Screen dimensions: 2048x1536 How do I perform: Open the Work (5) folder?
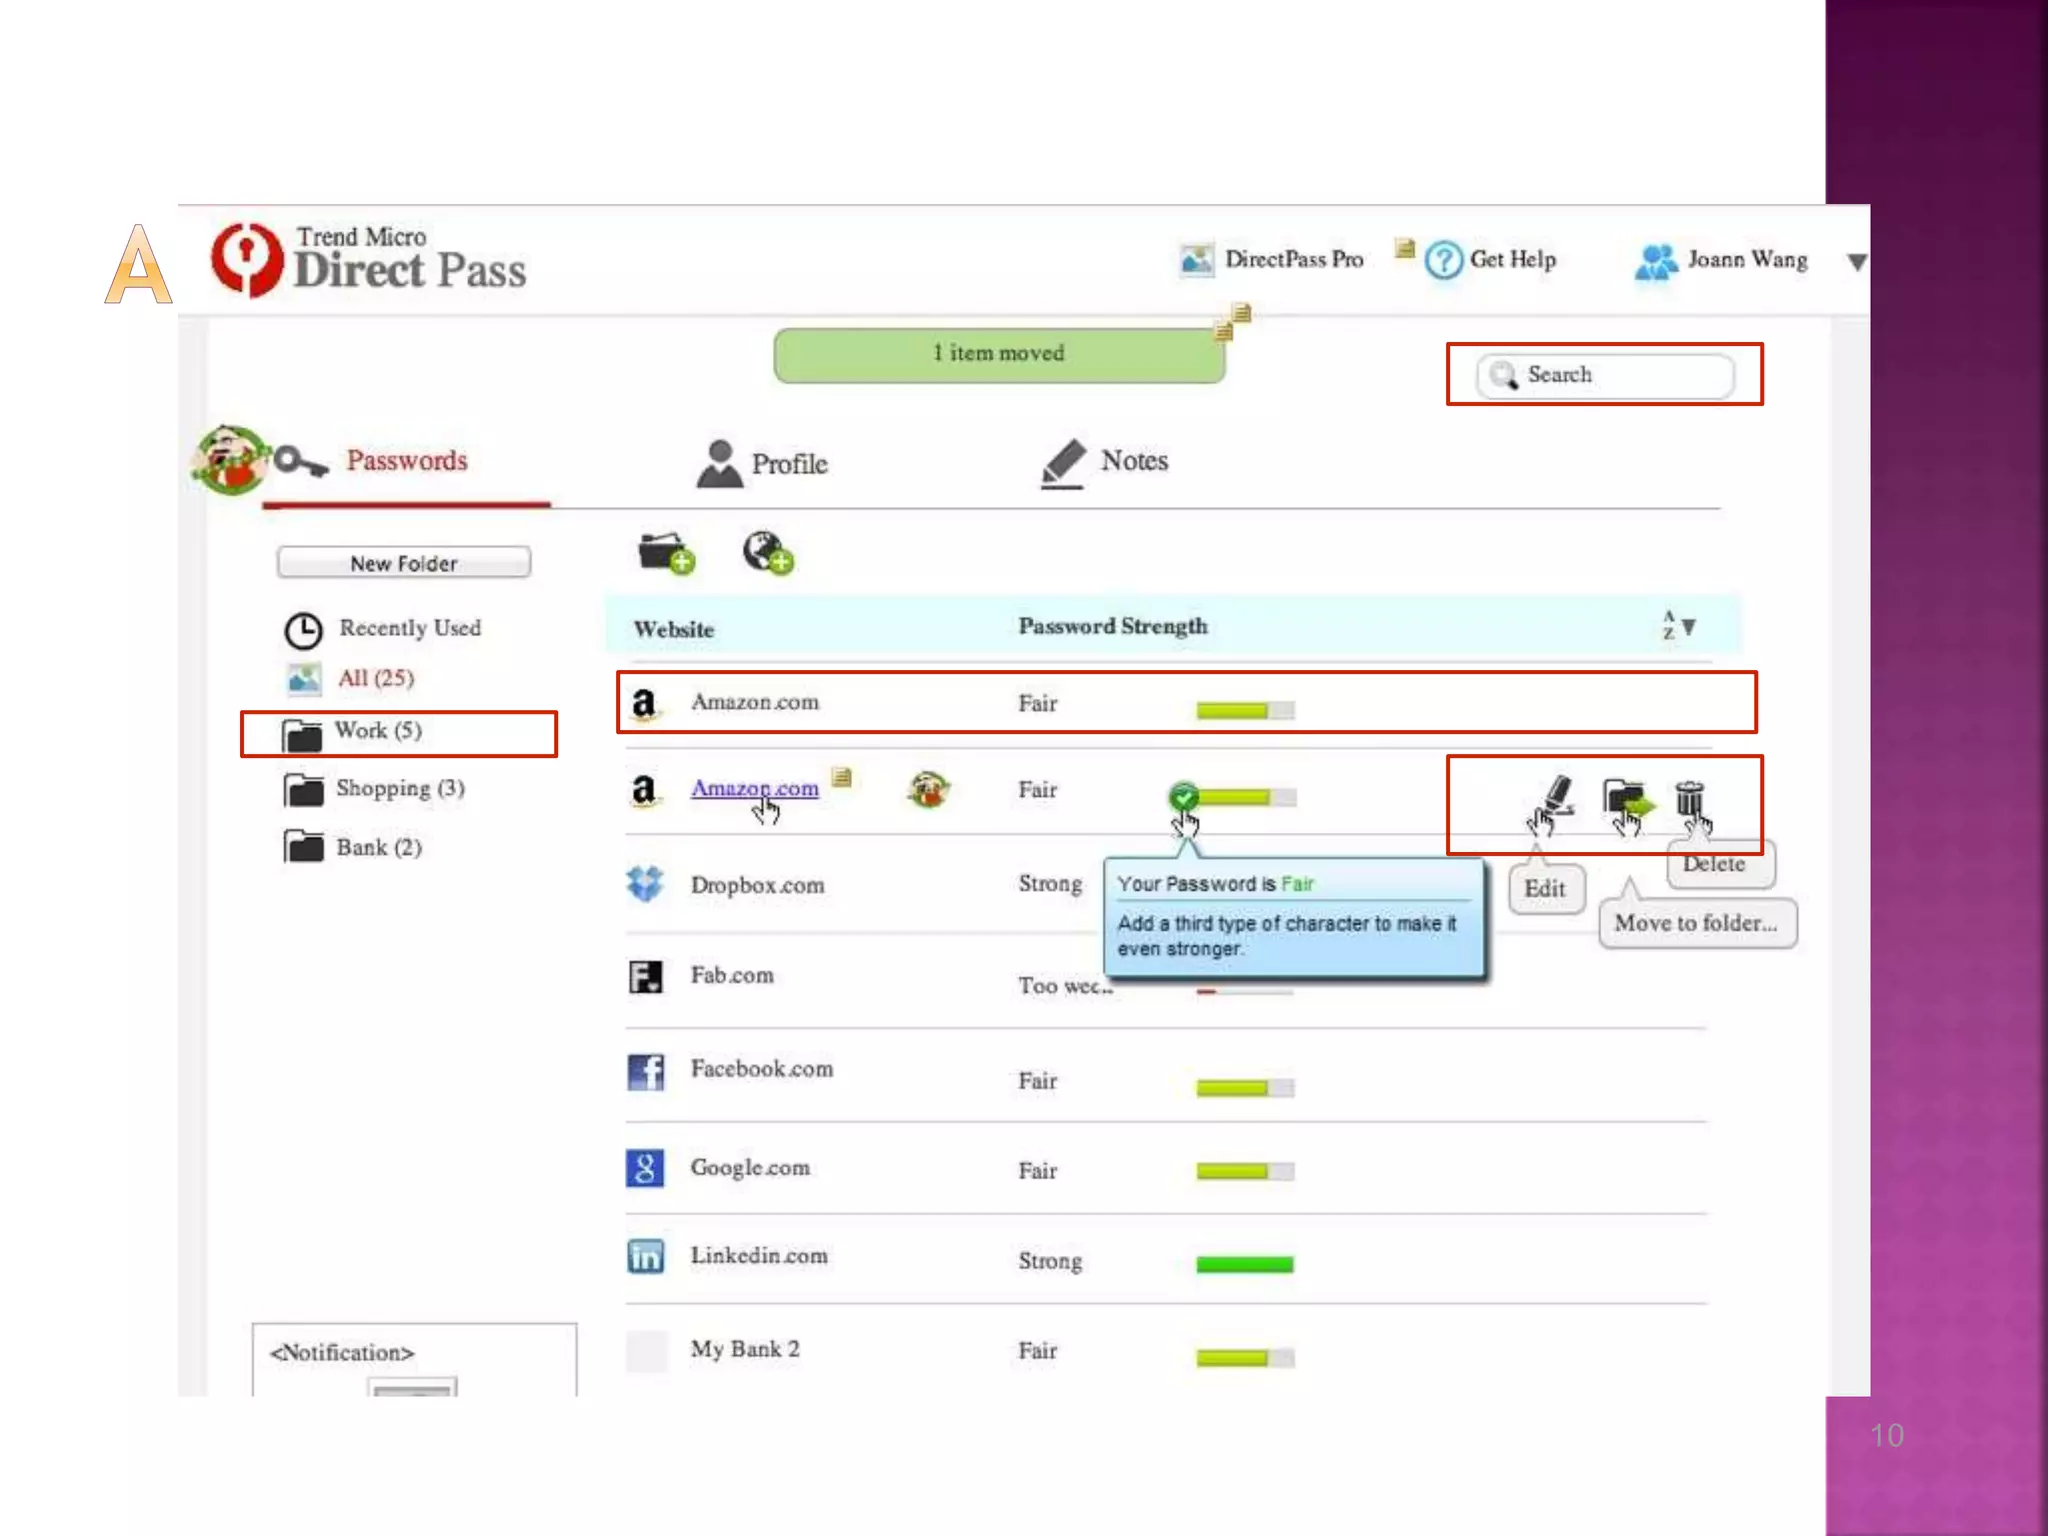[x=378, y=731]
